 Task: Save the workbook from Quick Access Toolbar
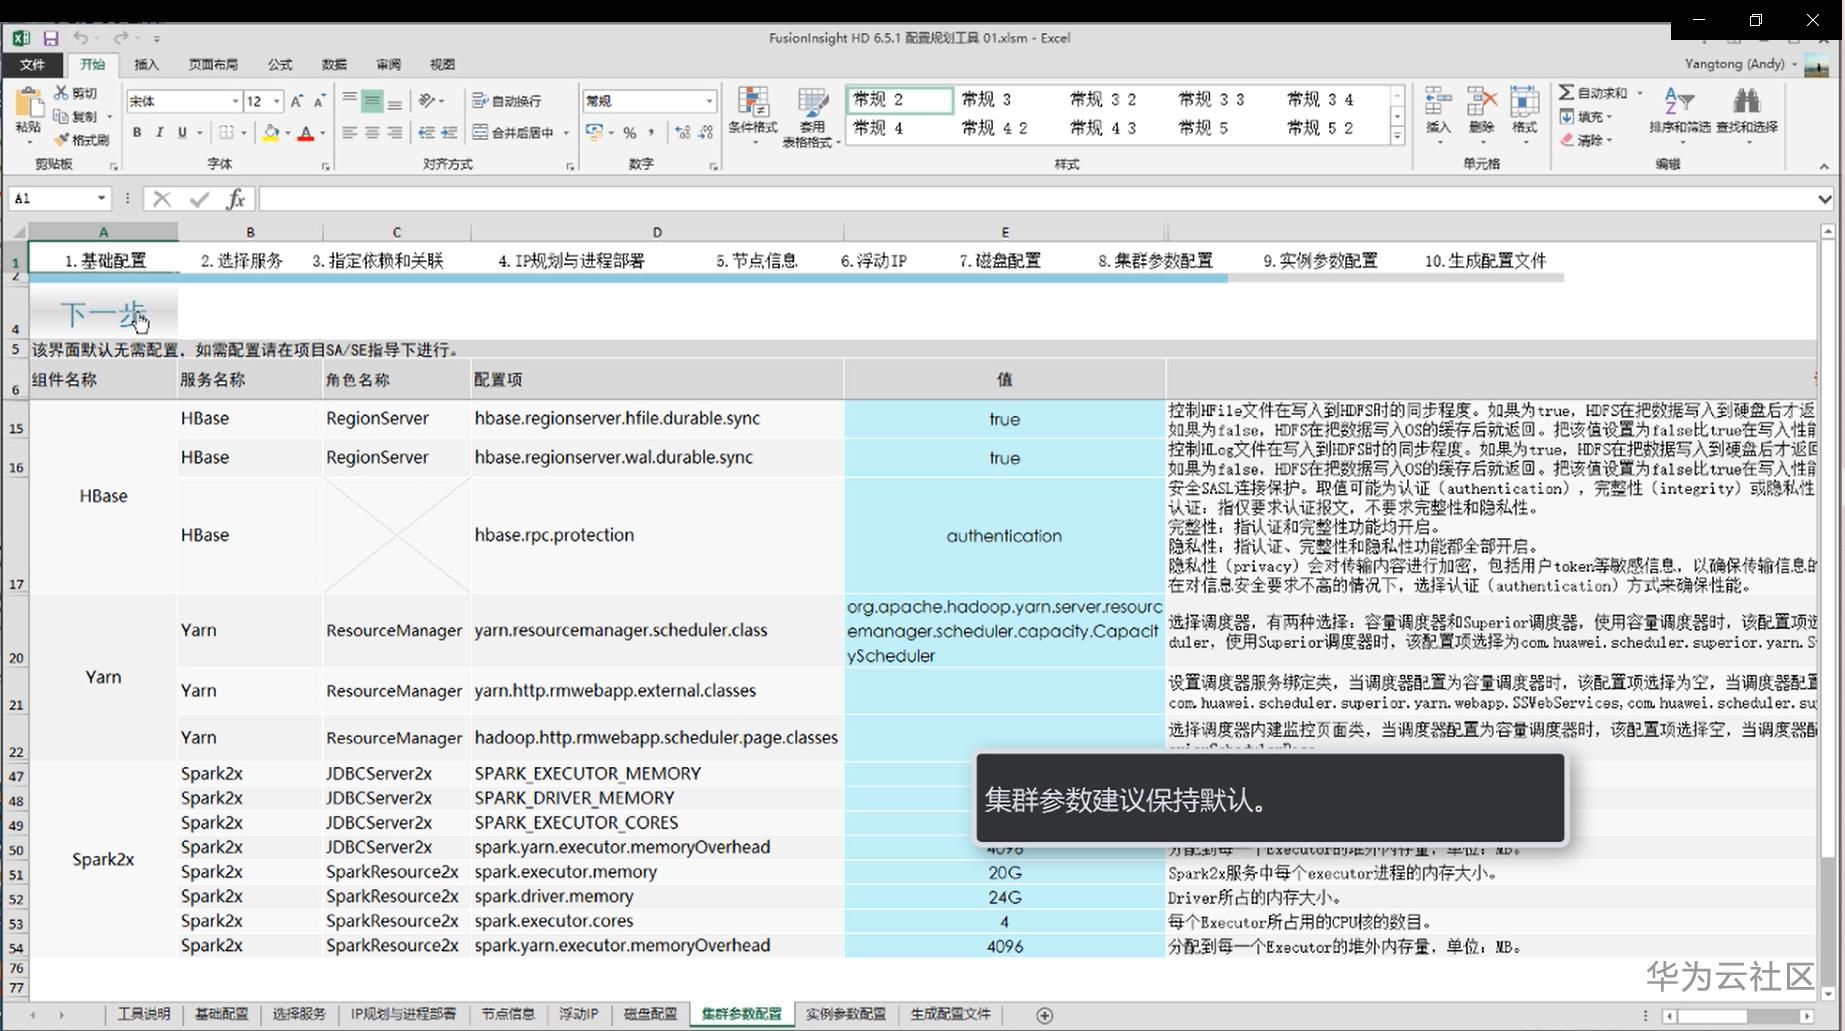[x=50, y=38]
